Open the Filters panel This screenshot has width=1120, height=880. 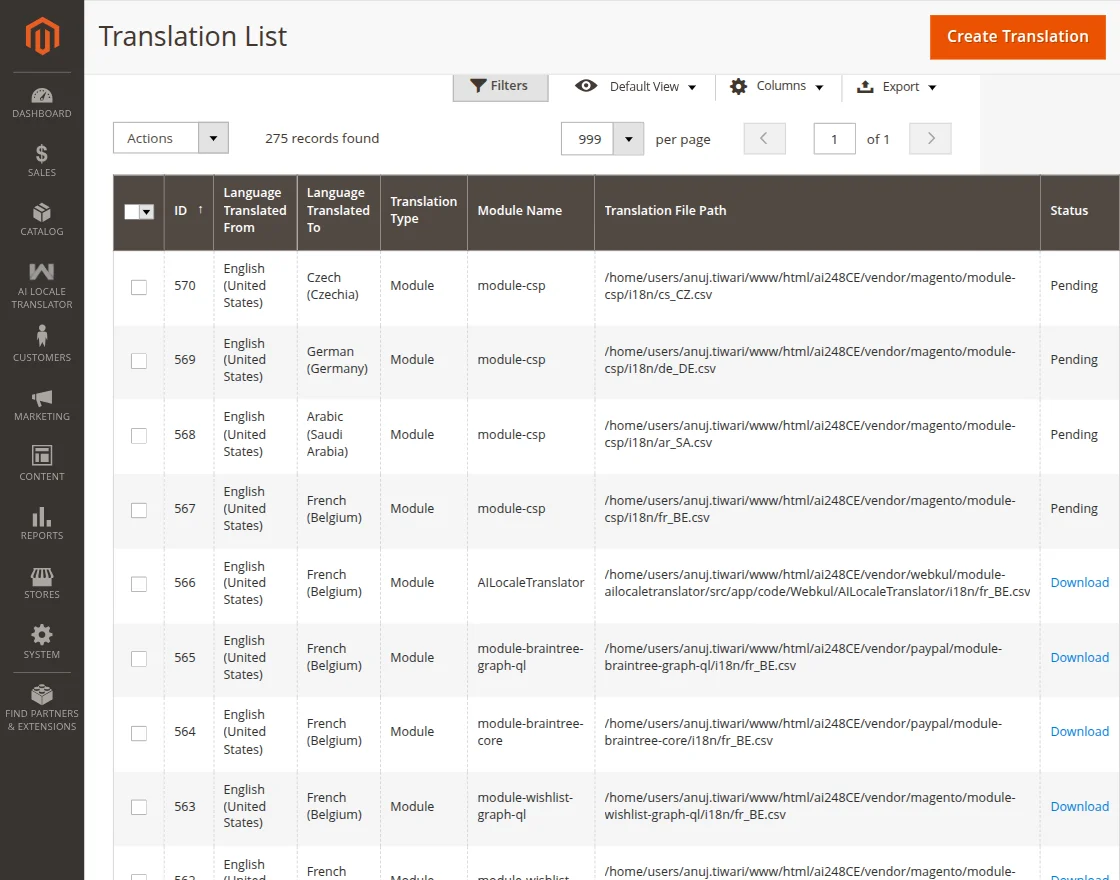[500, 87]
